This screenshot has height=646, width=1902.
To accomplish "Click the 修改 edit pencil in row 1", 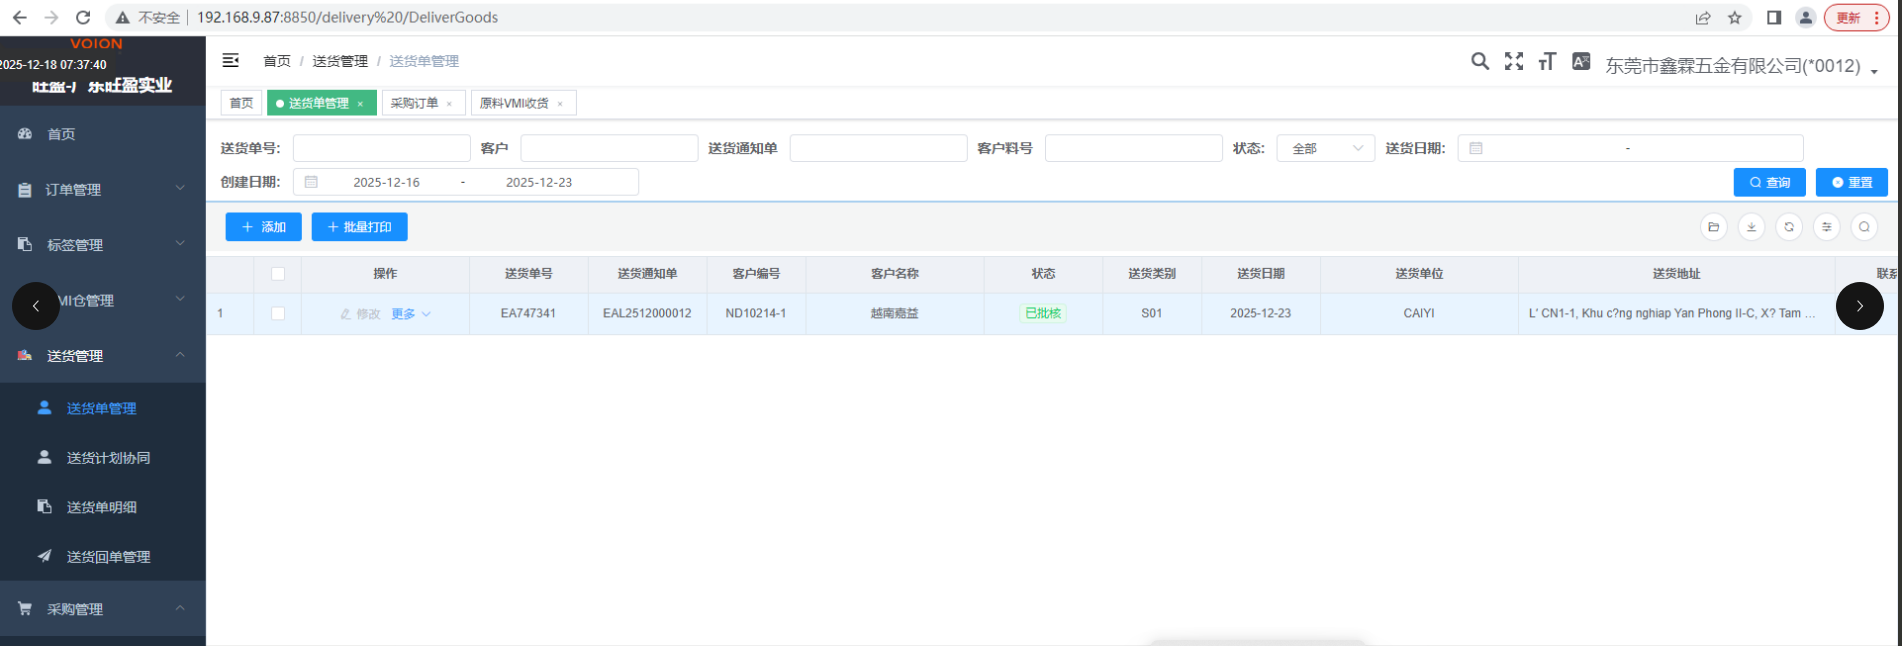I will (360, 314).
